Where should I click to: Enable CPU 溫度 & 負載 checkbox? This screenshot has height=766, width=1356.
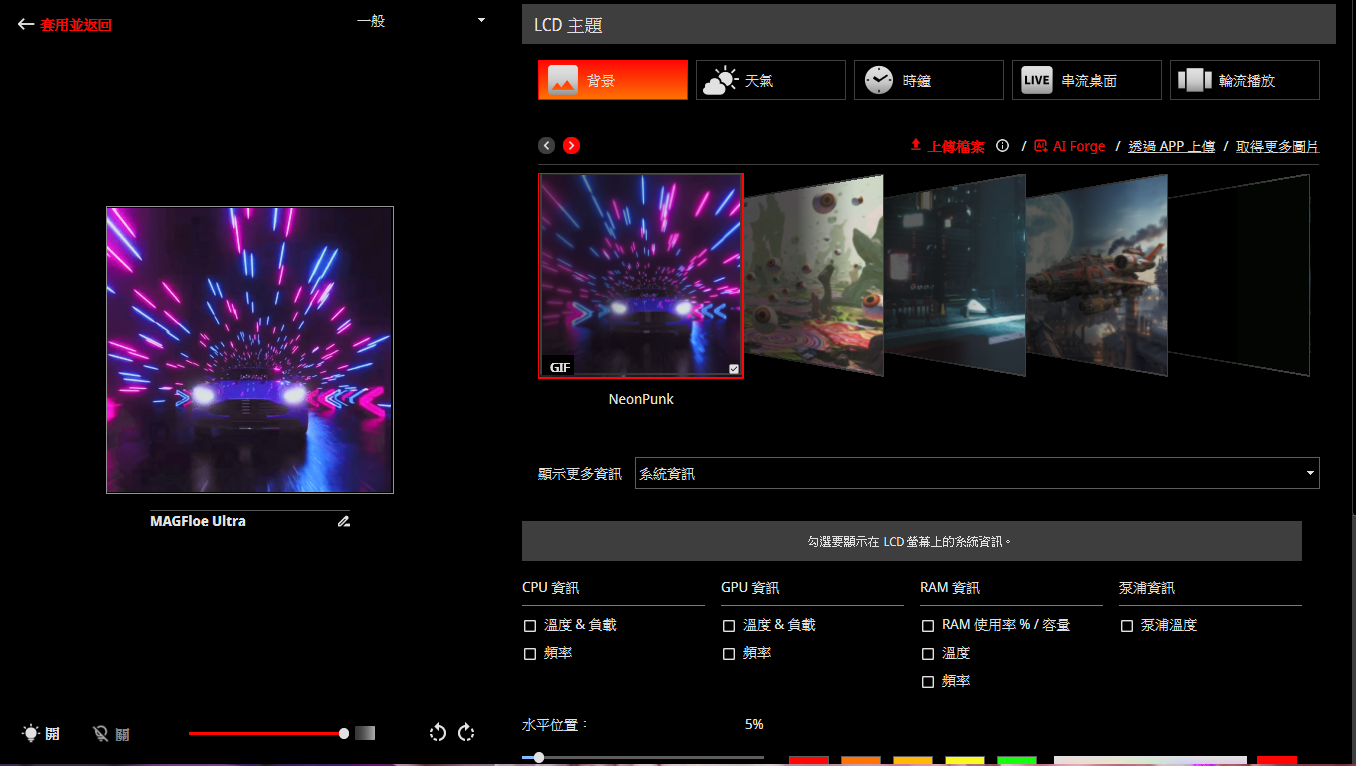coord(530,626)
